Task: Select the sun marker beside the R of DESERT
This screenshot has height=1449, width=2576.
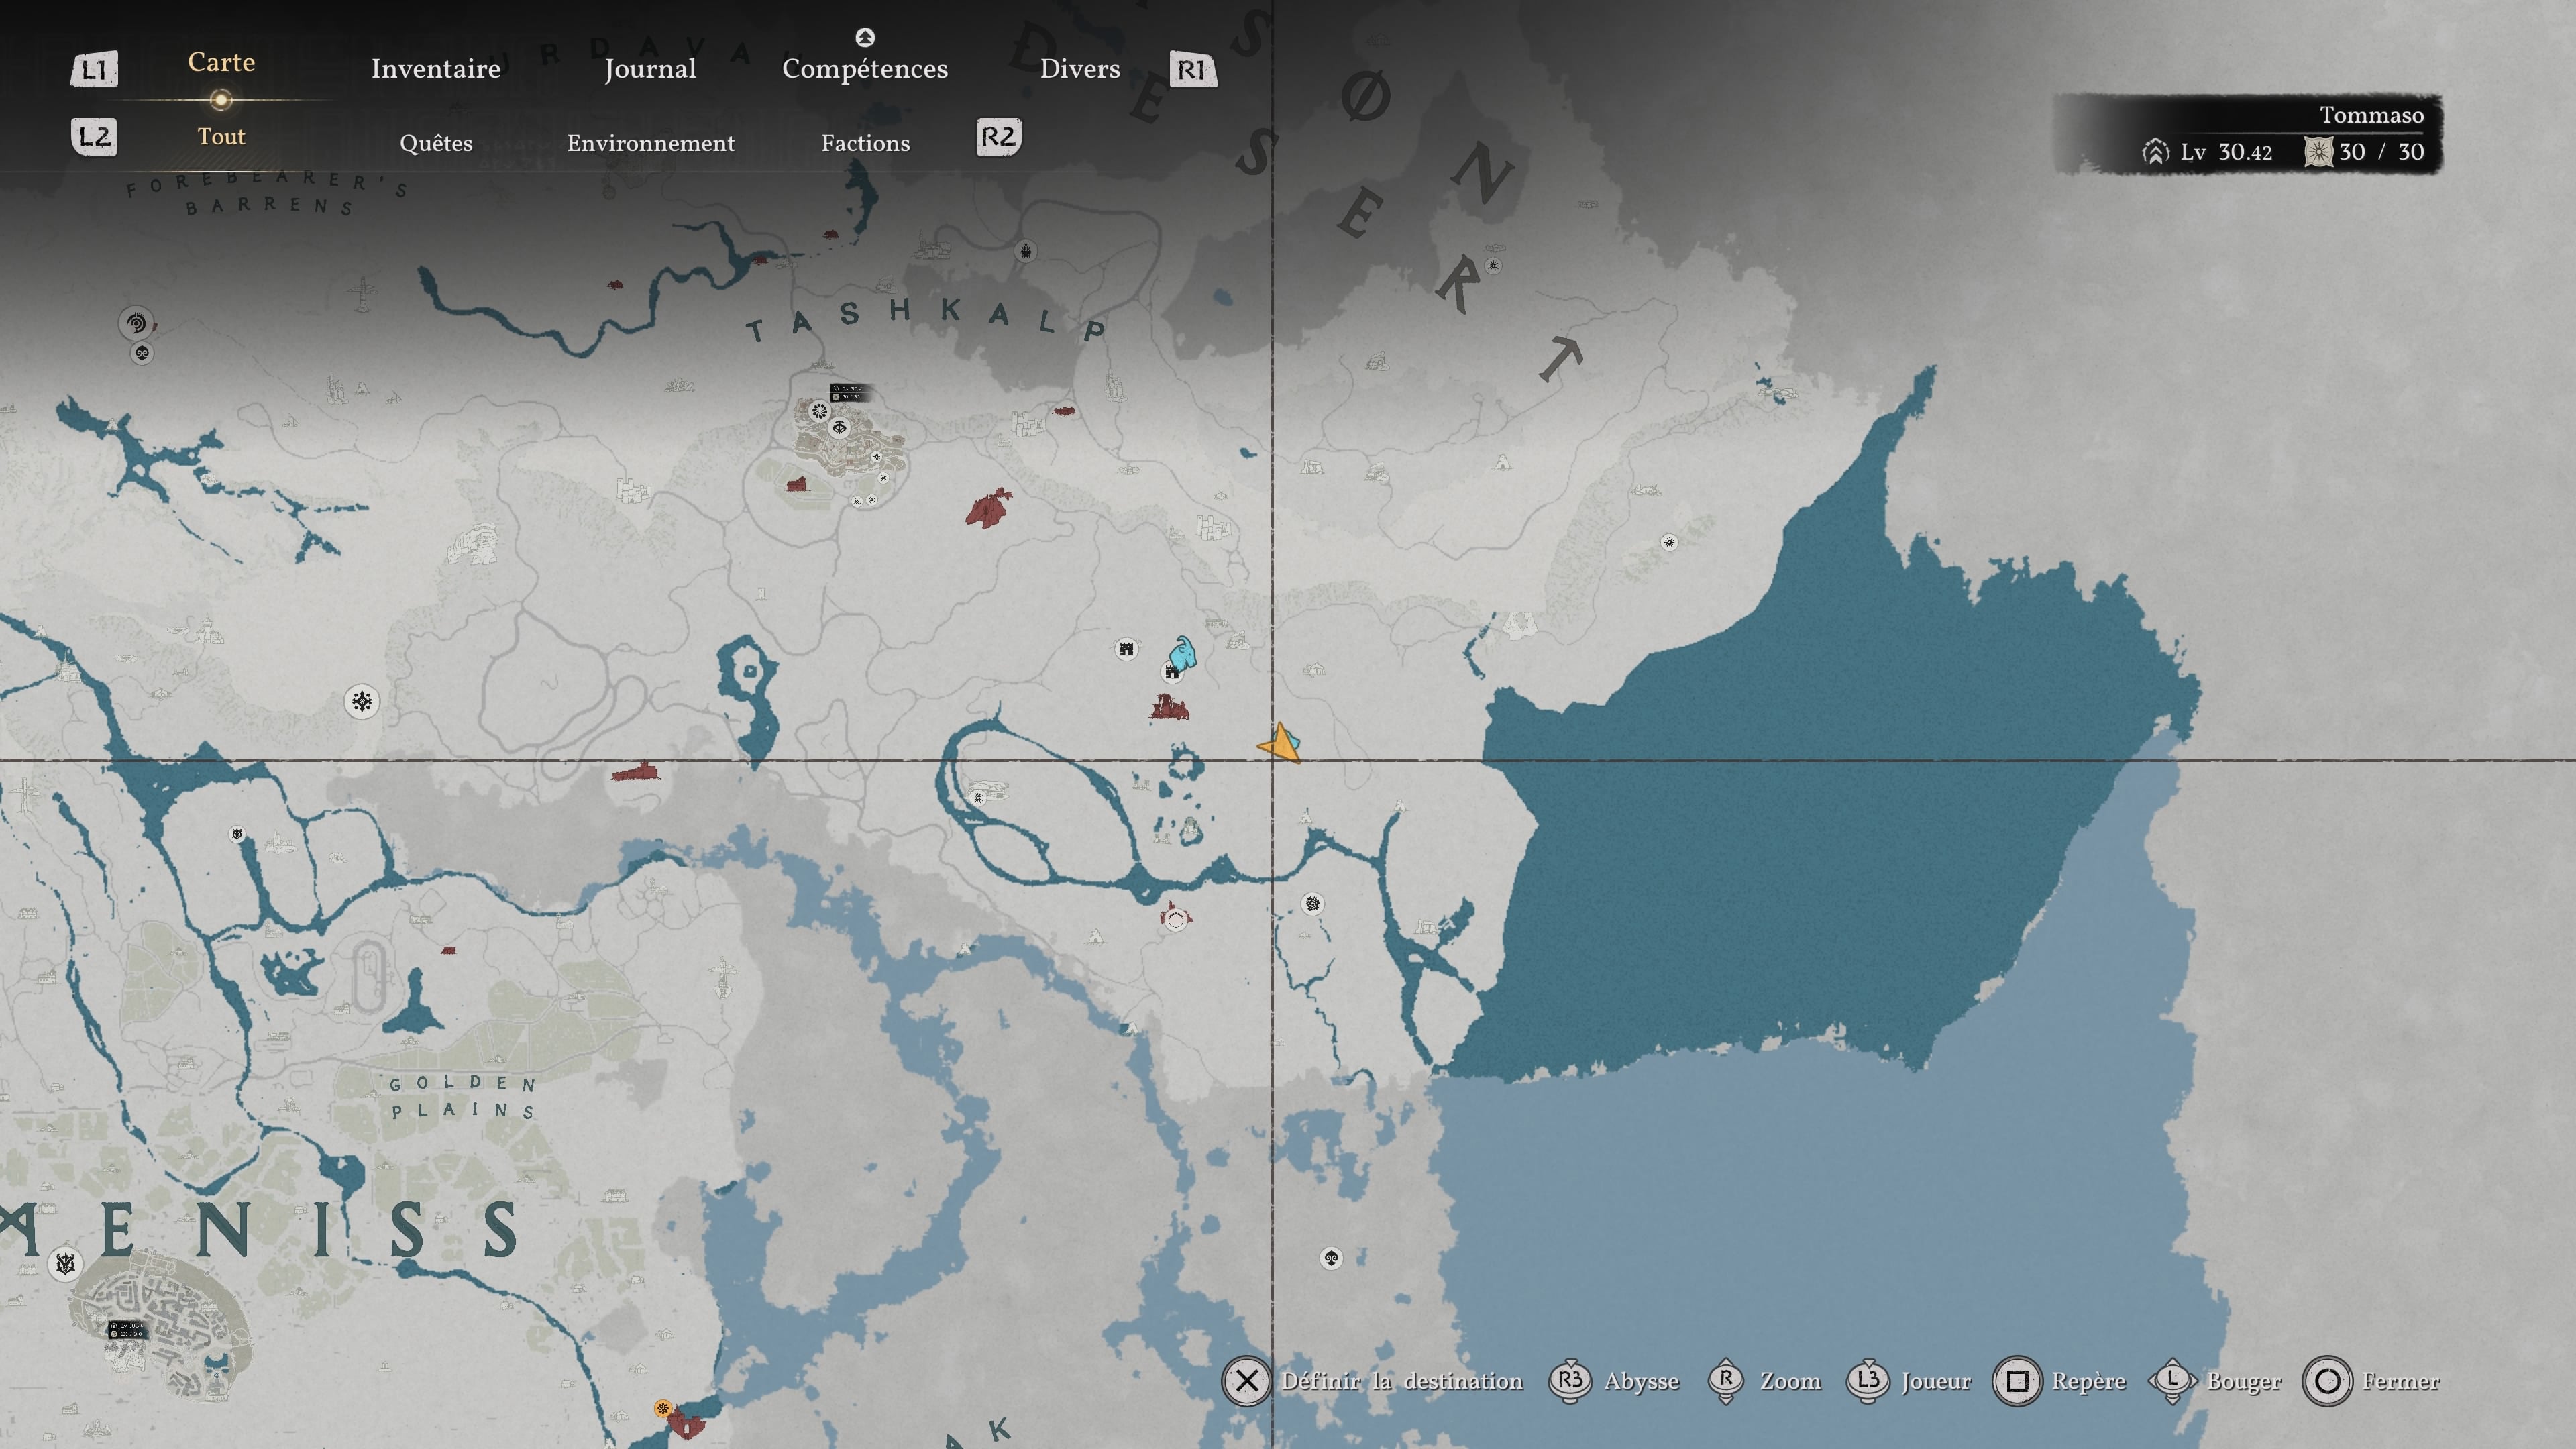Action: click(1493, 265)
